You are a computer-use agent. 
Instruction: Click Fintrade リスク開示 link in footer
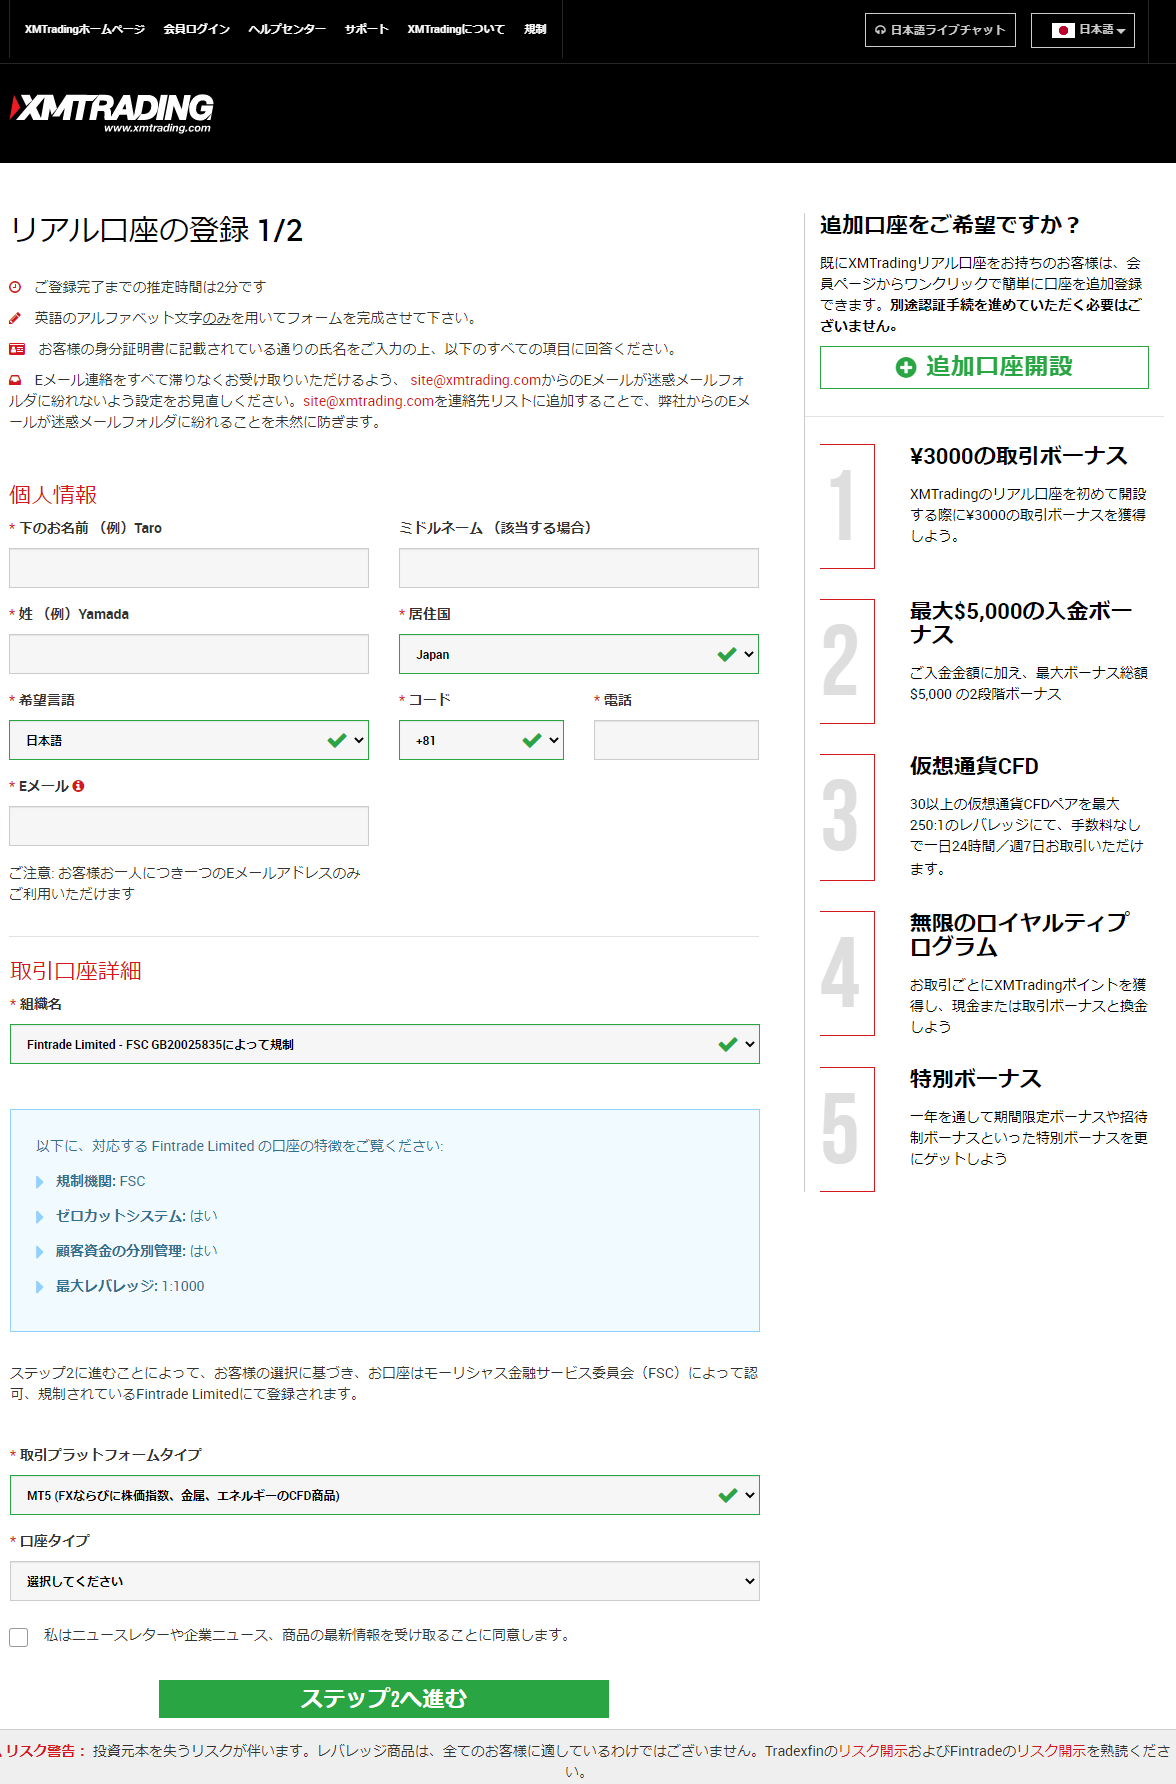(x=1051, y=1751)
